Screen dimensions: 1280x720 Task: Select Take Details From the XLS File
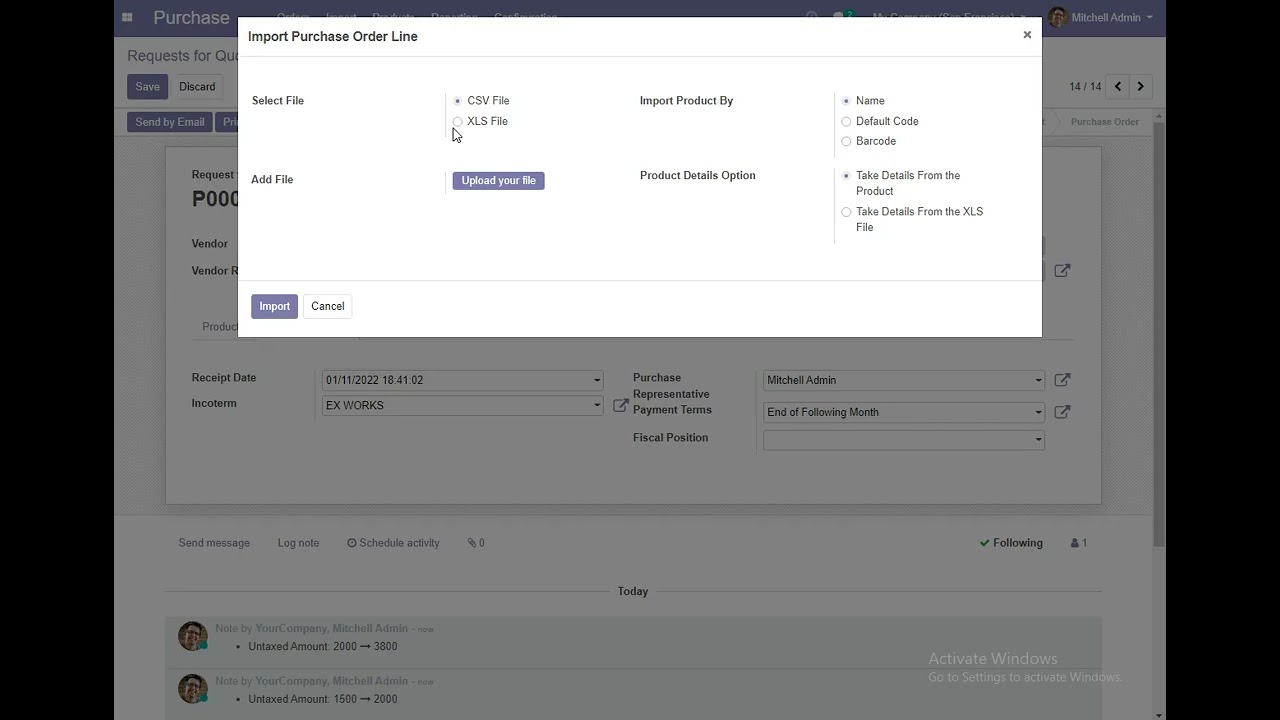[x=846, y=212]
